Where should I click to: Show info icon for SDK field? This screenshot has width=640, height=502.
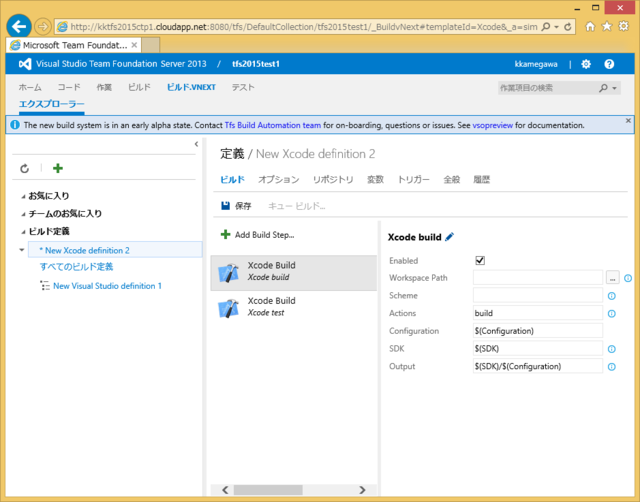[611, 349]
